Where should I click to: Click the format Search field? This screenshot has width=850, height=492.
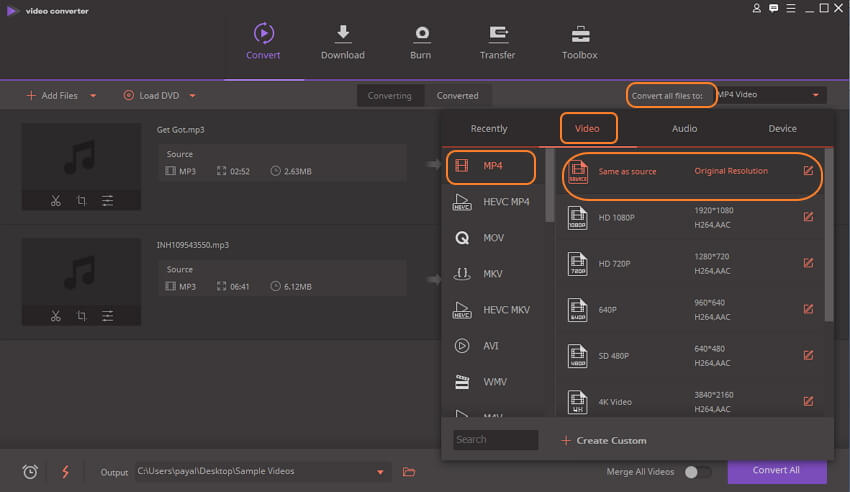click(495, 440)
